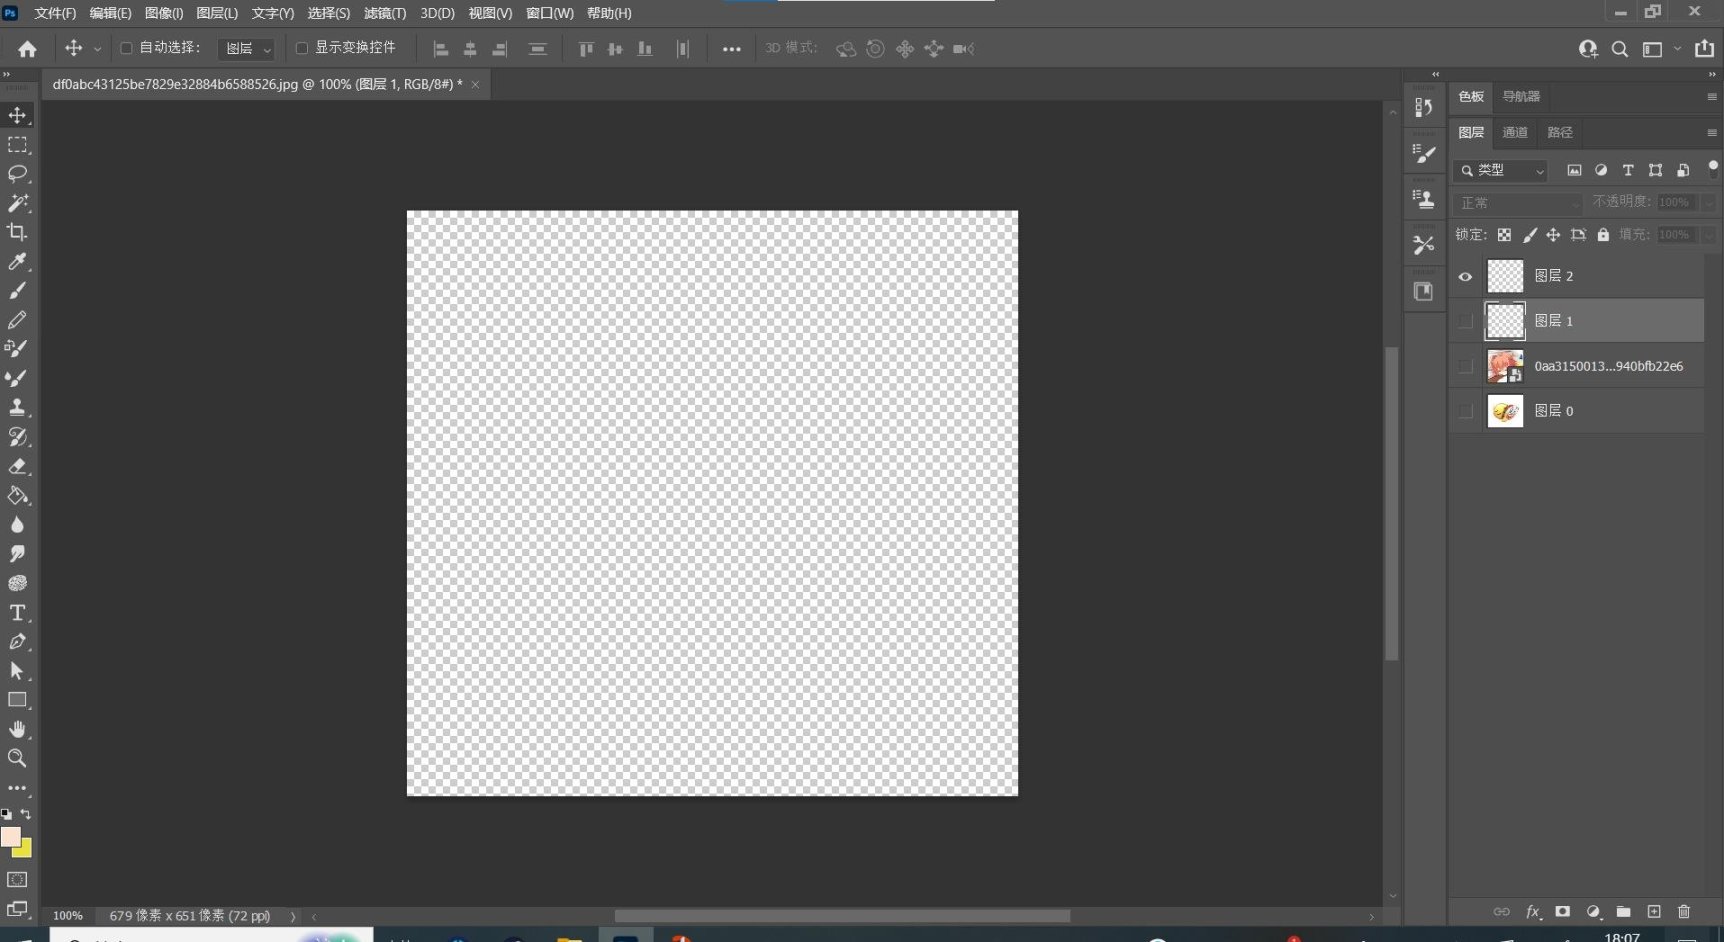Screen dimensions: 1724x942
Task: Open the 图像(I) menu
Action: [x=164, y=13]
